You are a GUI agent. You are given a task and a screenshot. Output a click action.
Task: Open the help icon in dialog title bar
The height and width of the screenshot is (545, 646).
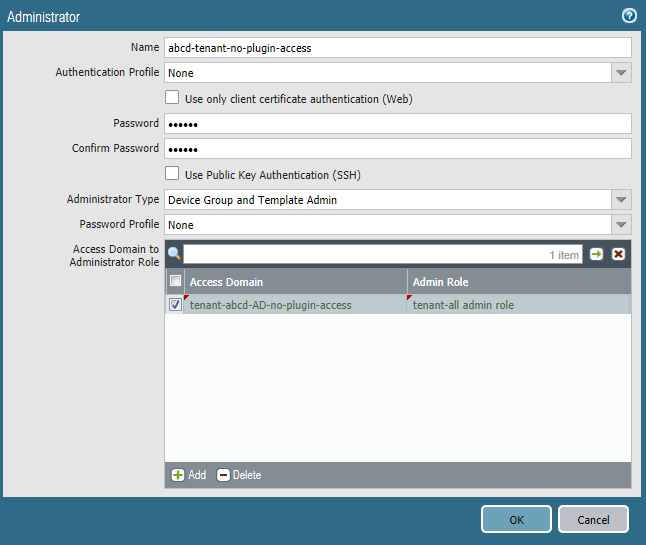[x=629, y=15]
